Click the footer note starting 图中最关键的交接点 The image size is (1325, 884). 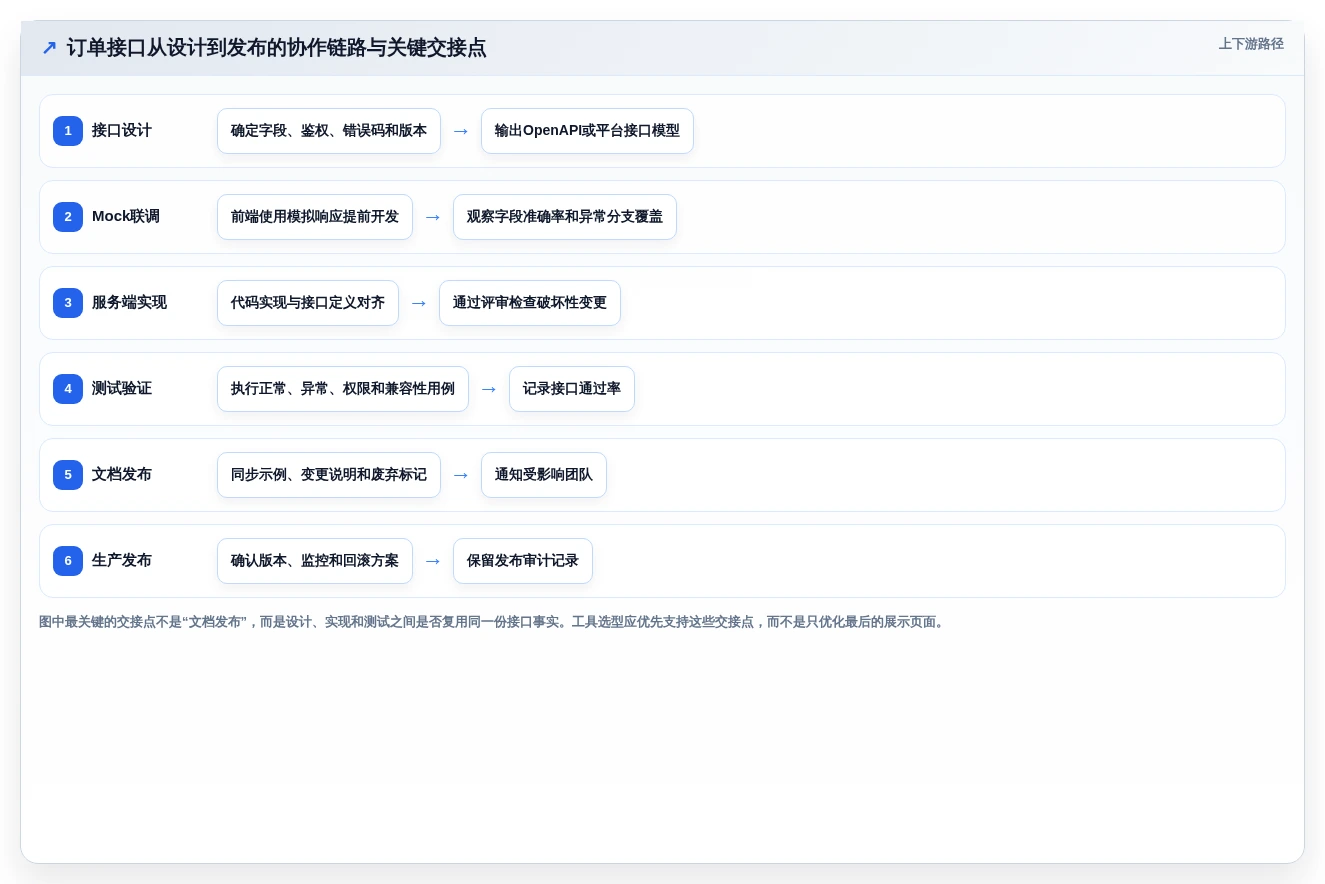click(x=493, y=622)
